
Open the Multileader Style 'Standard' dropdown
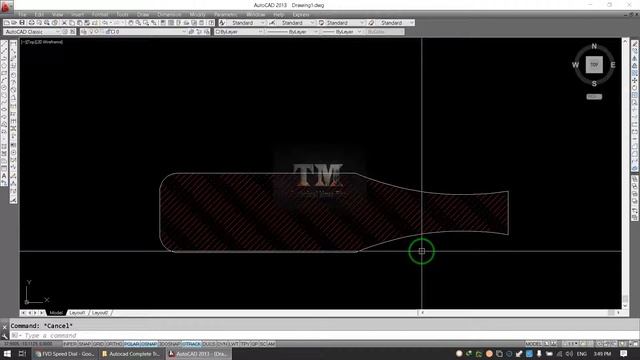(x=411, y=23)
